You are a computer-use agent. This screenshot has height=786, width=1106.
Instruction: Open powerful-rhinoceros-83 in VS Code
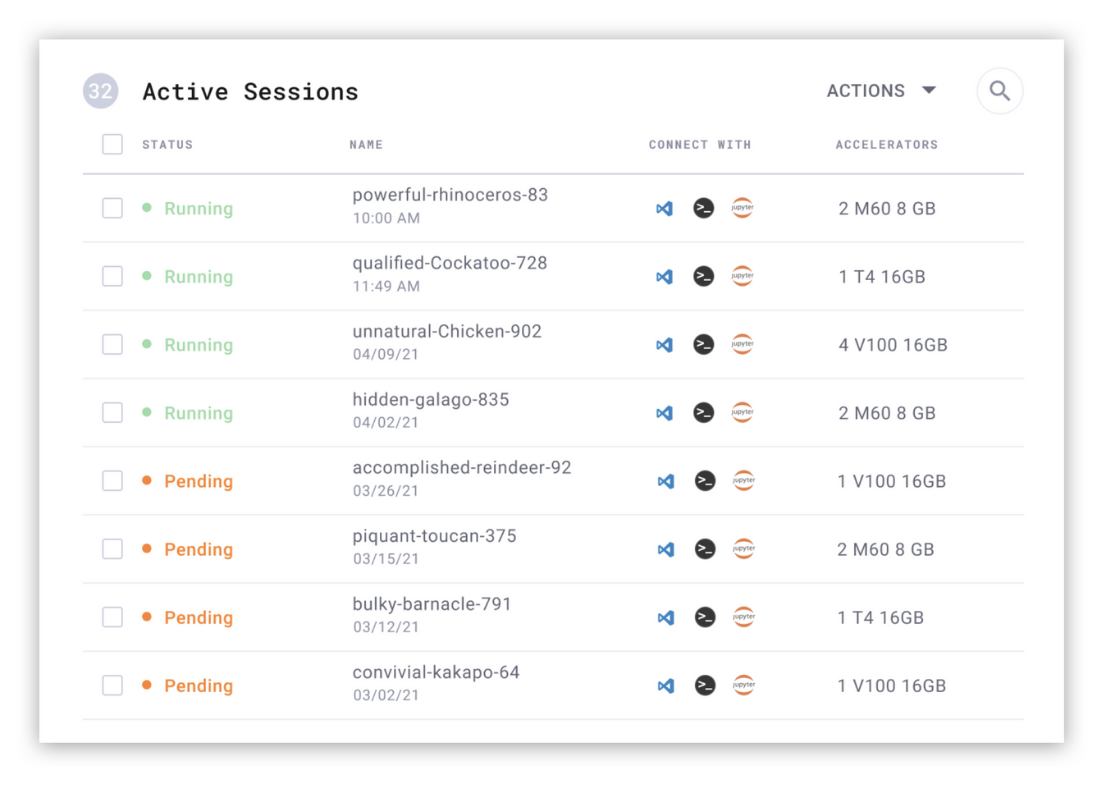664,209
